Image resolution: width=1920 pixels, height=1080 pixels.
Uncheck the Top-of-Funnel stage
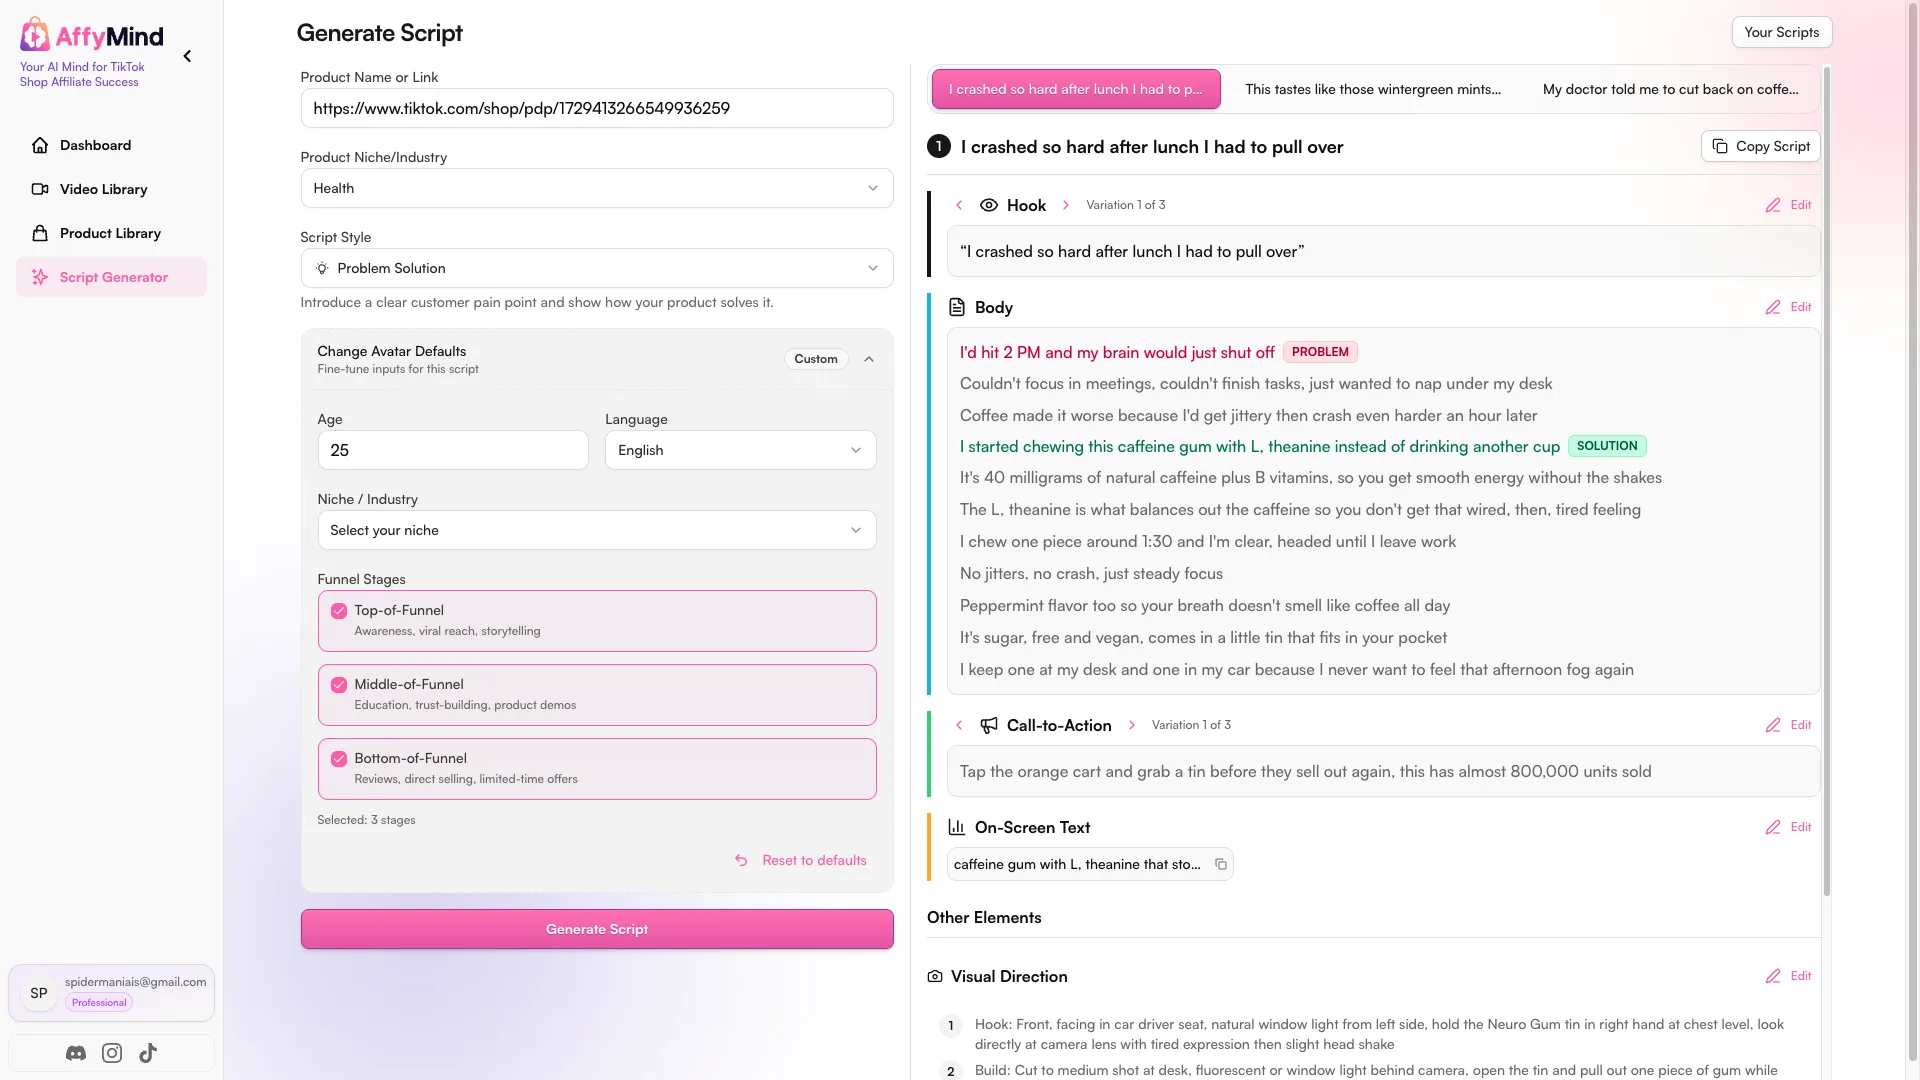[339, 611]
